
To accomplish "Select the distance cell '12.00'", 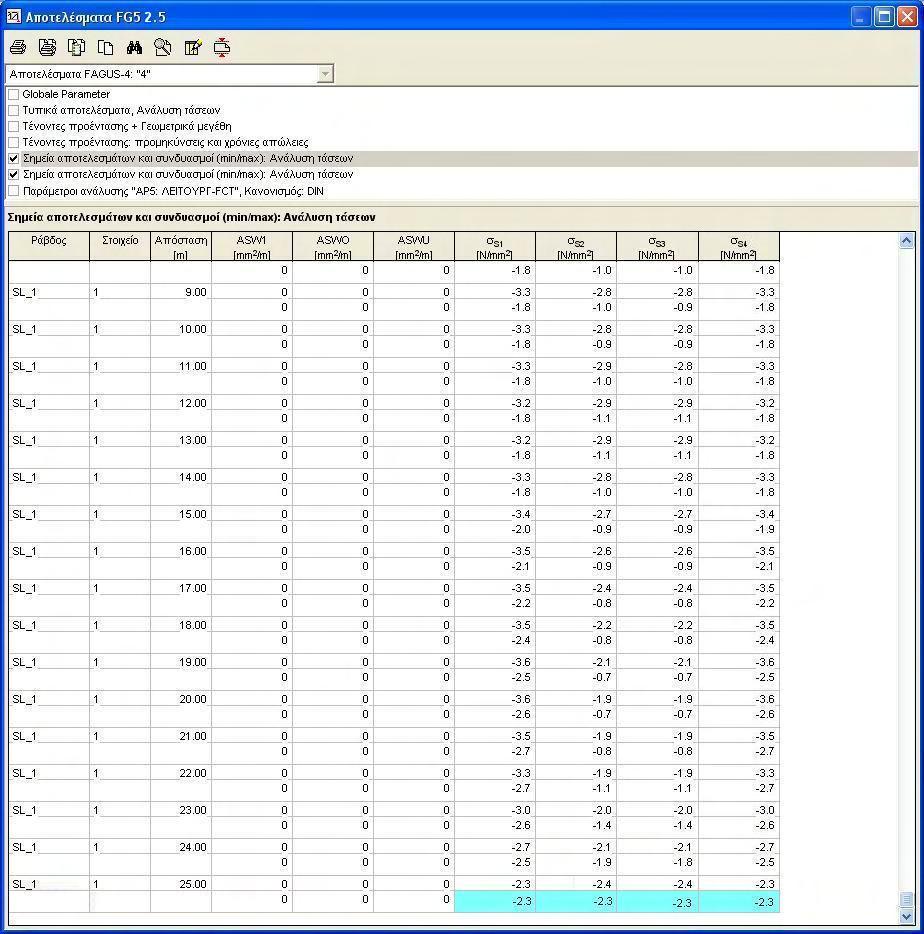I will coord(181,403).
